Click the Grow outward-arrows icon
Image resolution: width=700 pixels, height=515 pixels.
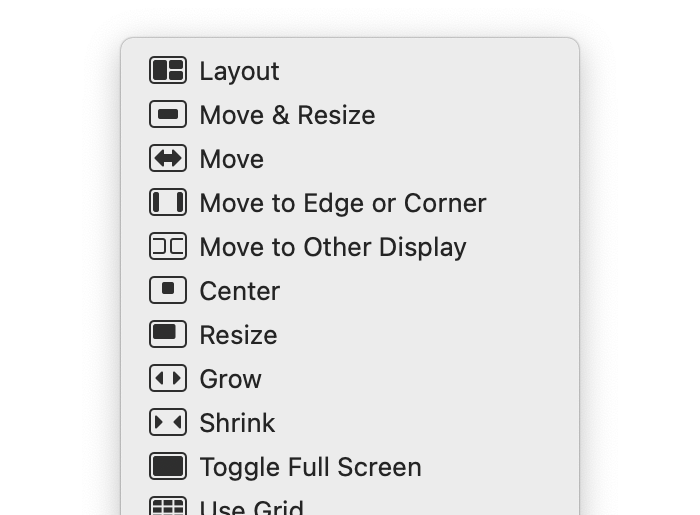coord(168,379)
